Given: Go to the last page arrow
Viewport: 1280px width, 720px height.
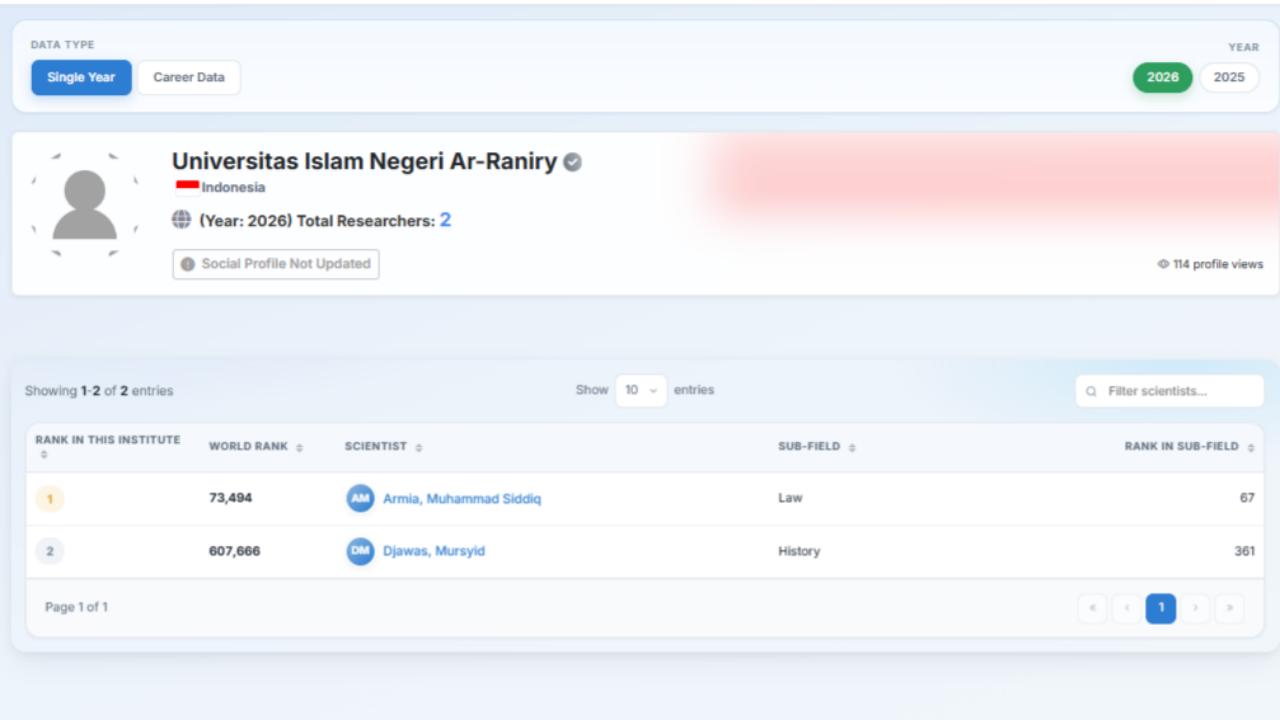Looking at the screenshot, I should pyautogui.click(x=1229, y=608).
